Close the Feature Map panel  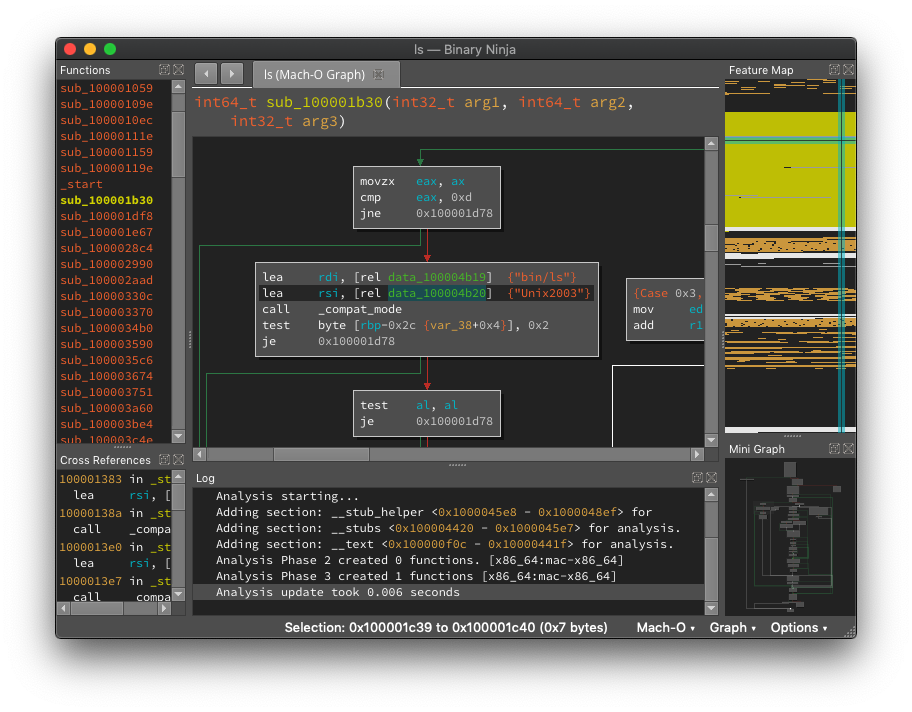tap(848, 70)
